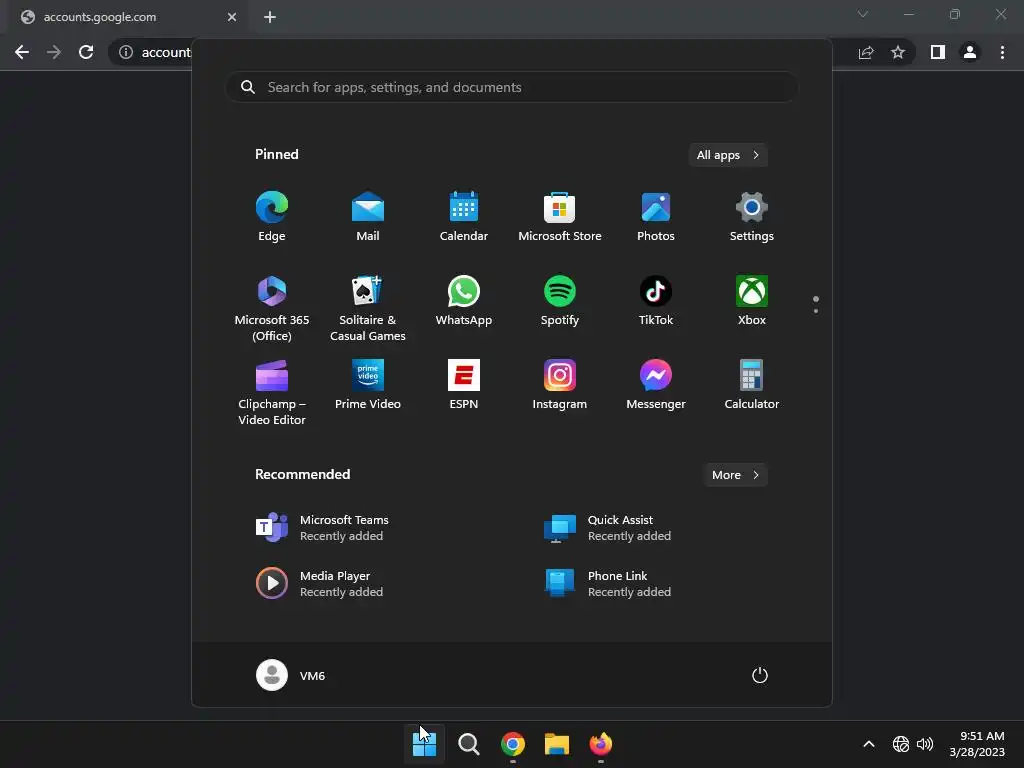1024x768 pixels.
Task: Open Chrome three-dot menu
Action: coord(1002,52)
